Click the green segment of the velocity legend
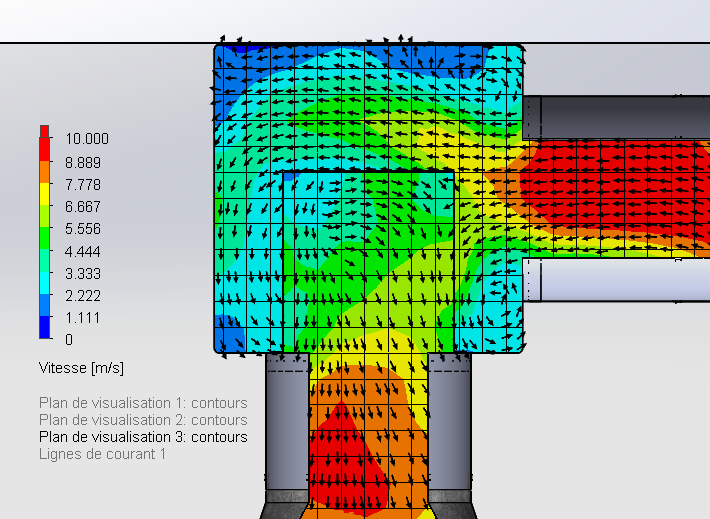This screenshot has width=710, height=519. (44, 238)
